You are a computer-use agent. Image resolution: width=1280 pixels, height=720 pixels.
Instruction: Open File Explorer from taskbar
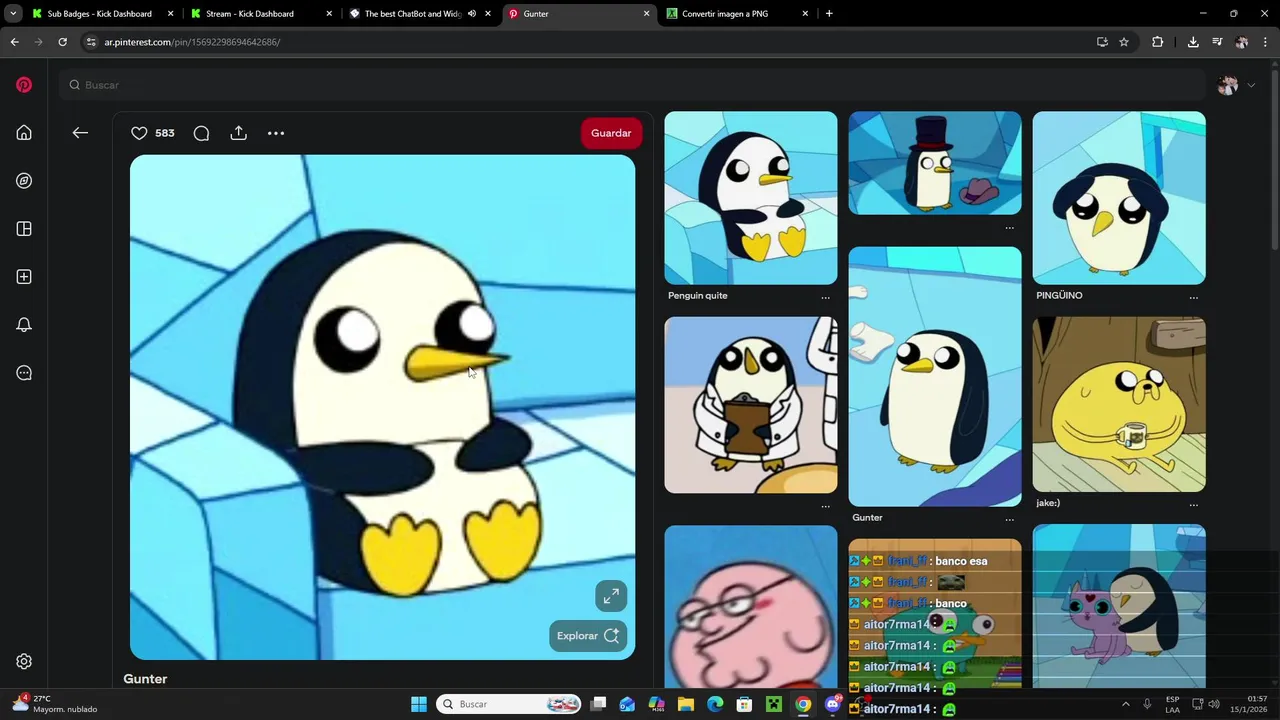pyautogui.click(x=686, y=704)
